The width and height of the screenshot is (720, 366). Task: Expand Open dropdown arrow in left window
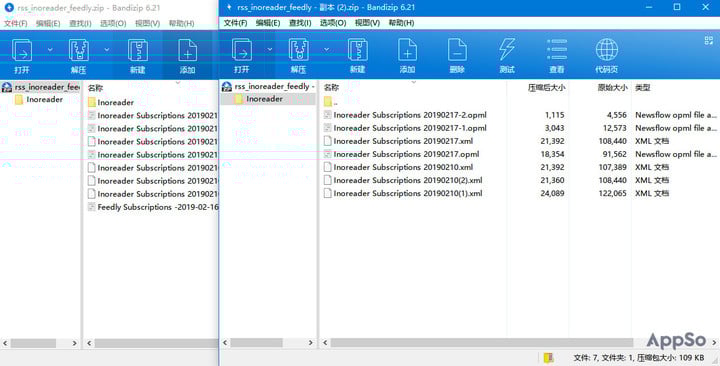[50, 50]
